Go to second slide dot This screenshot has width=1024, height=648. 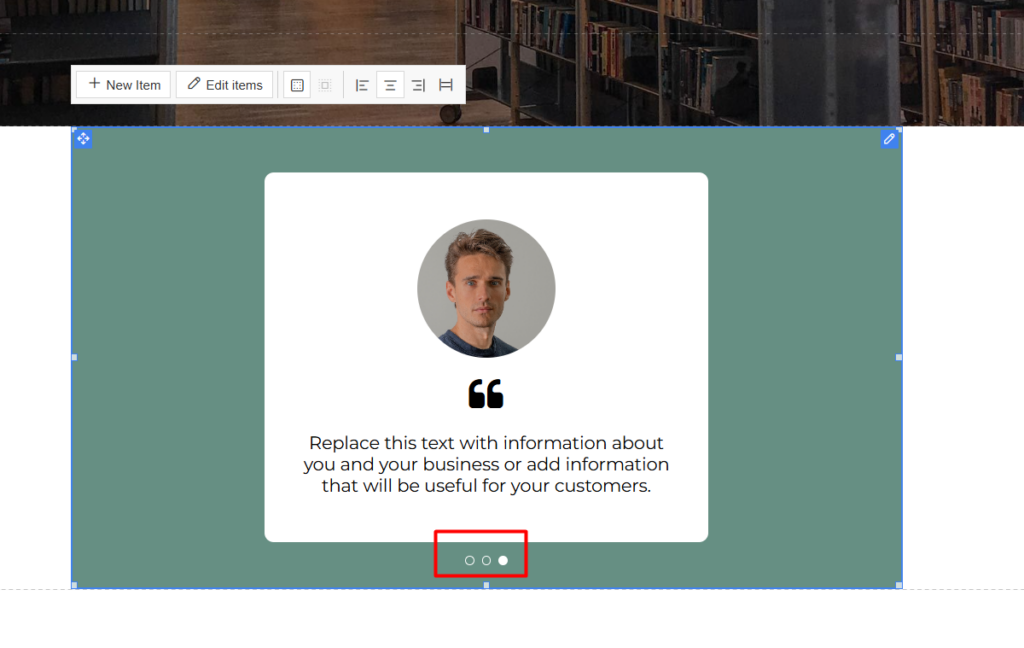pyautogui.click(x=487, y=560)
